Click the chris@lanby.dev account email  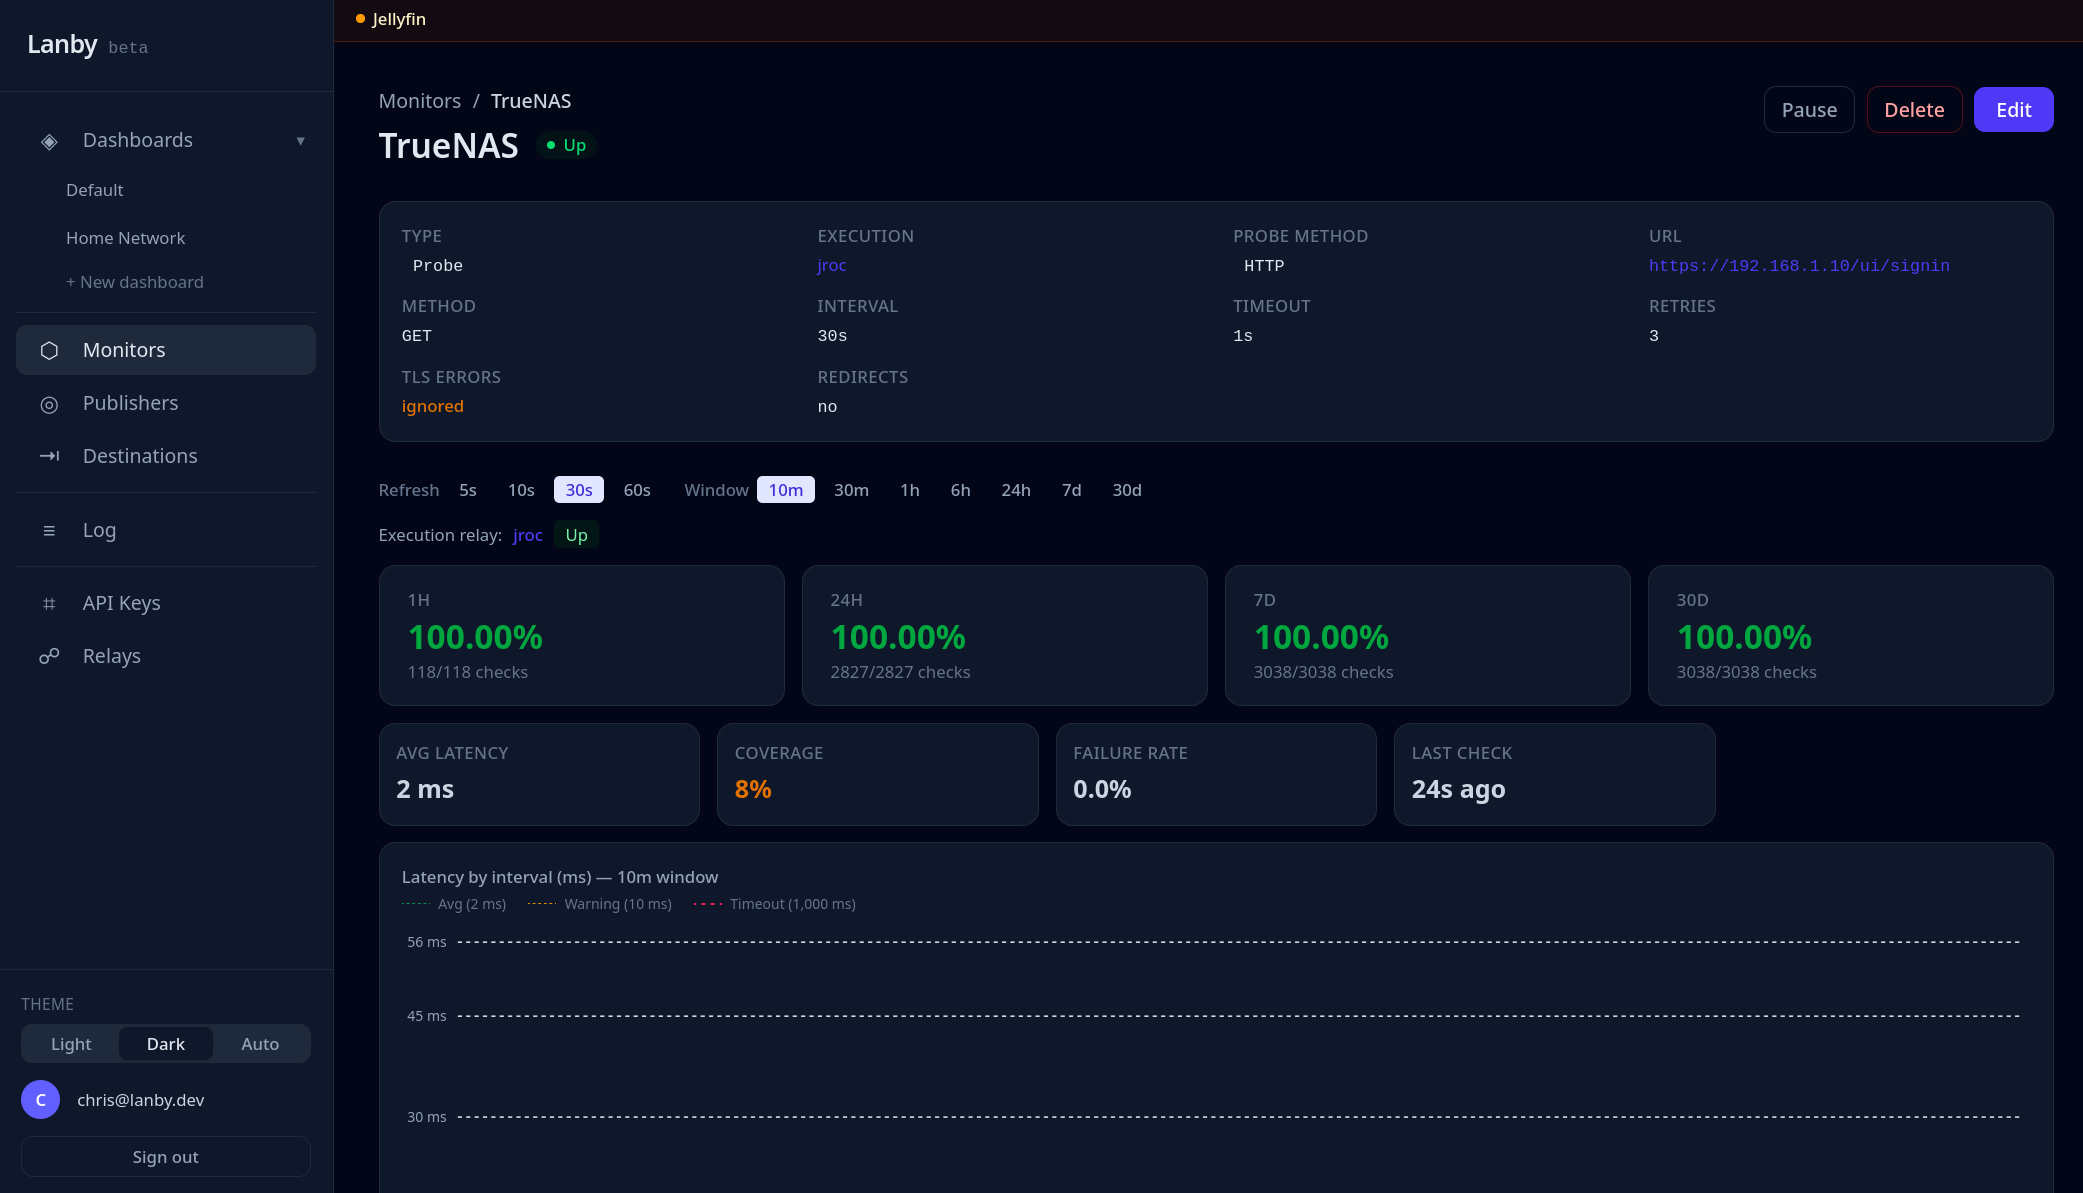[x=141, y=1100]
